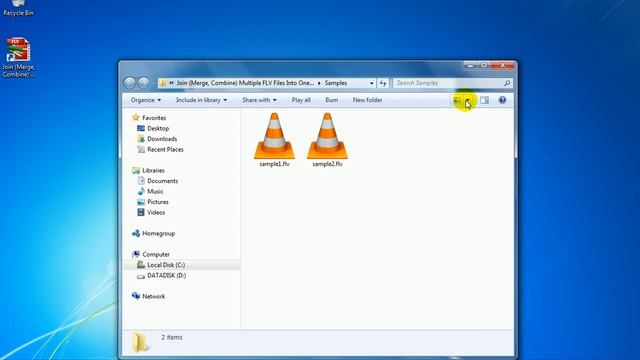
Task: Open the Recycle Bin desktop icon
Action: tap(18, 8)
